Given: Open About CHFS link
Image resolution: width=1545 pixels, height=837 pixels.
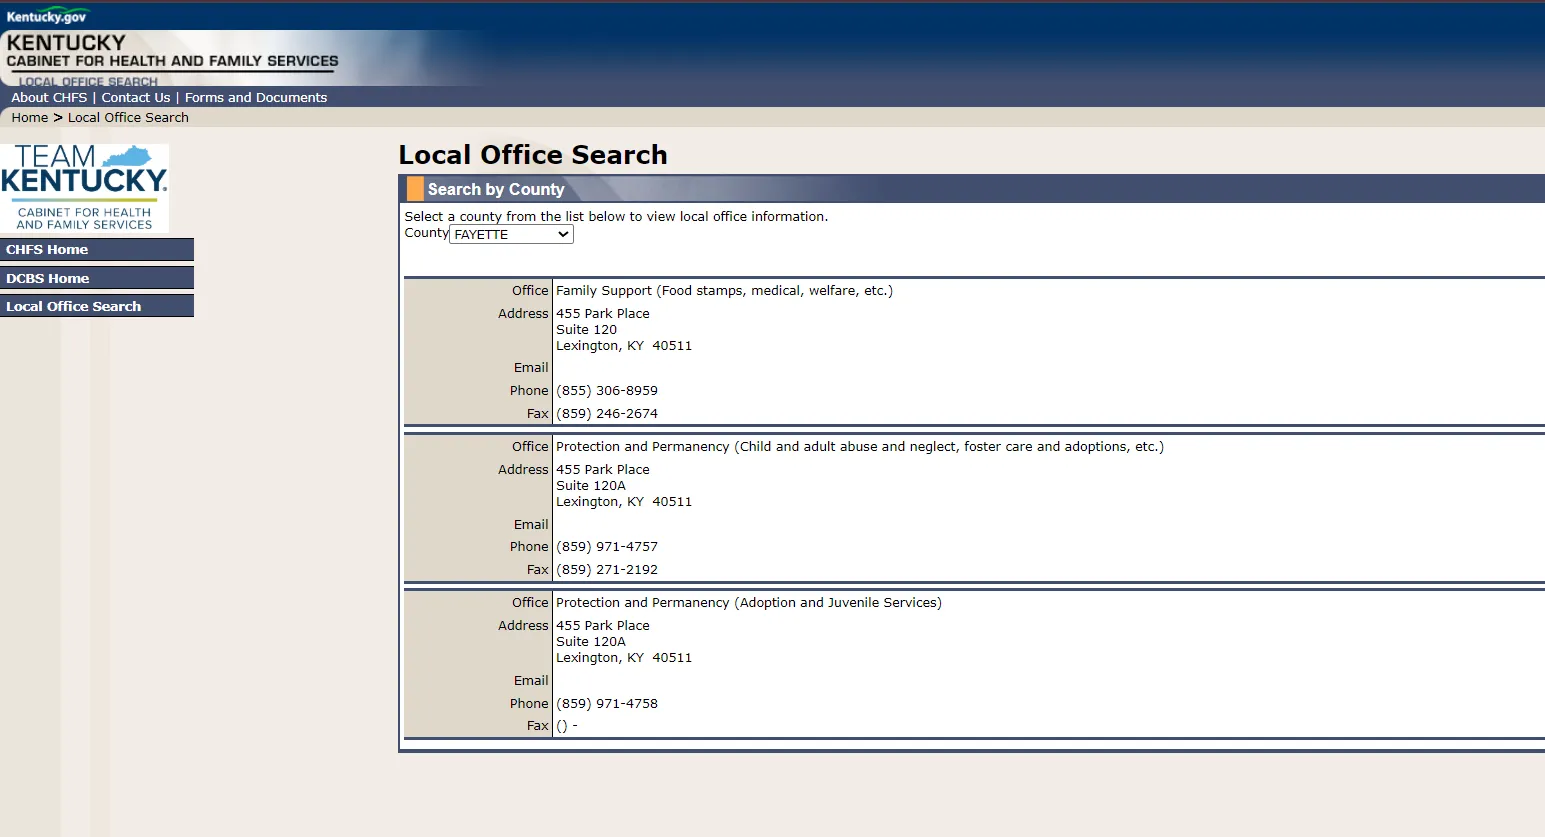Looking at the screenshot, I should (x=49, y=97).
